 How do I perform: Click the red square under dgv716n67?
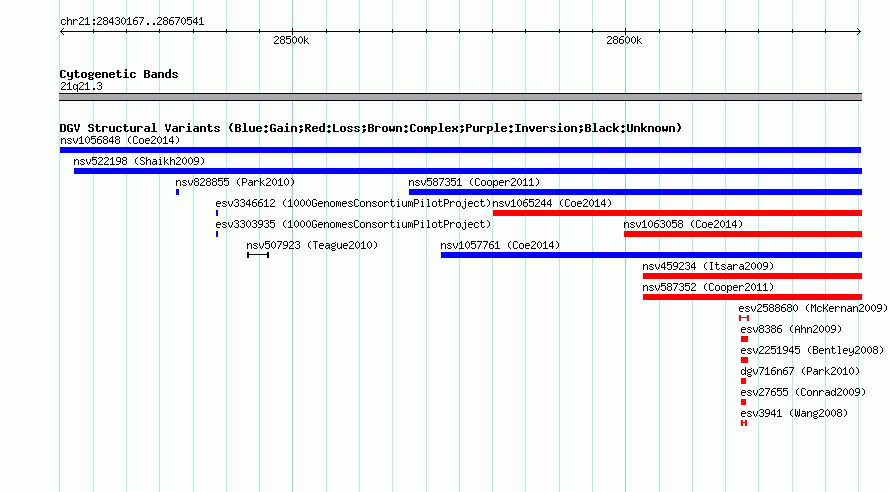coord(744,381)
